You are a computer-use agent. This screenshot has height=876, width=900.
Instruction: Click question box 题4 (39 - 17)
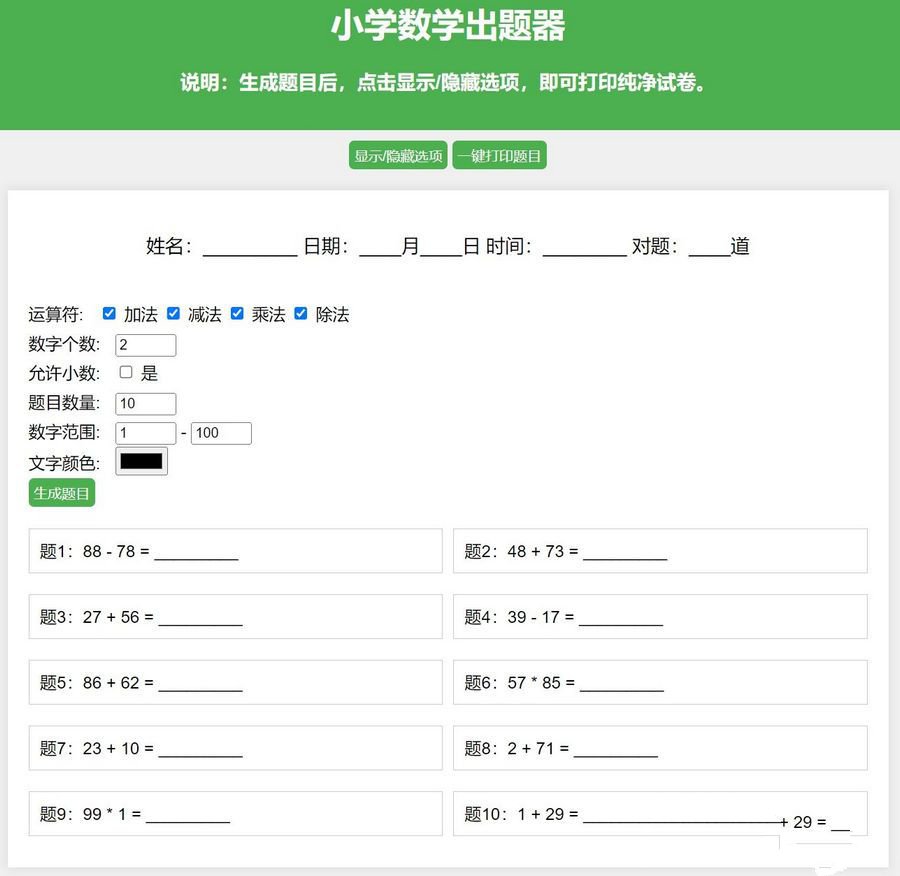click(659, 616)
